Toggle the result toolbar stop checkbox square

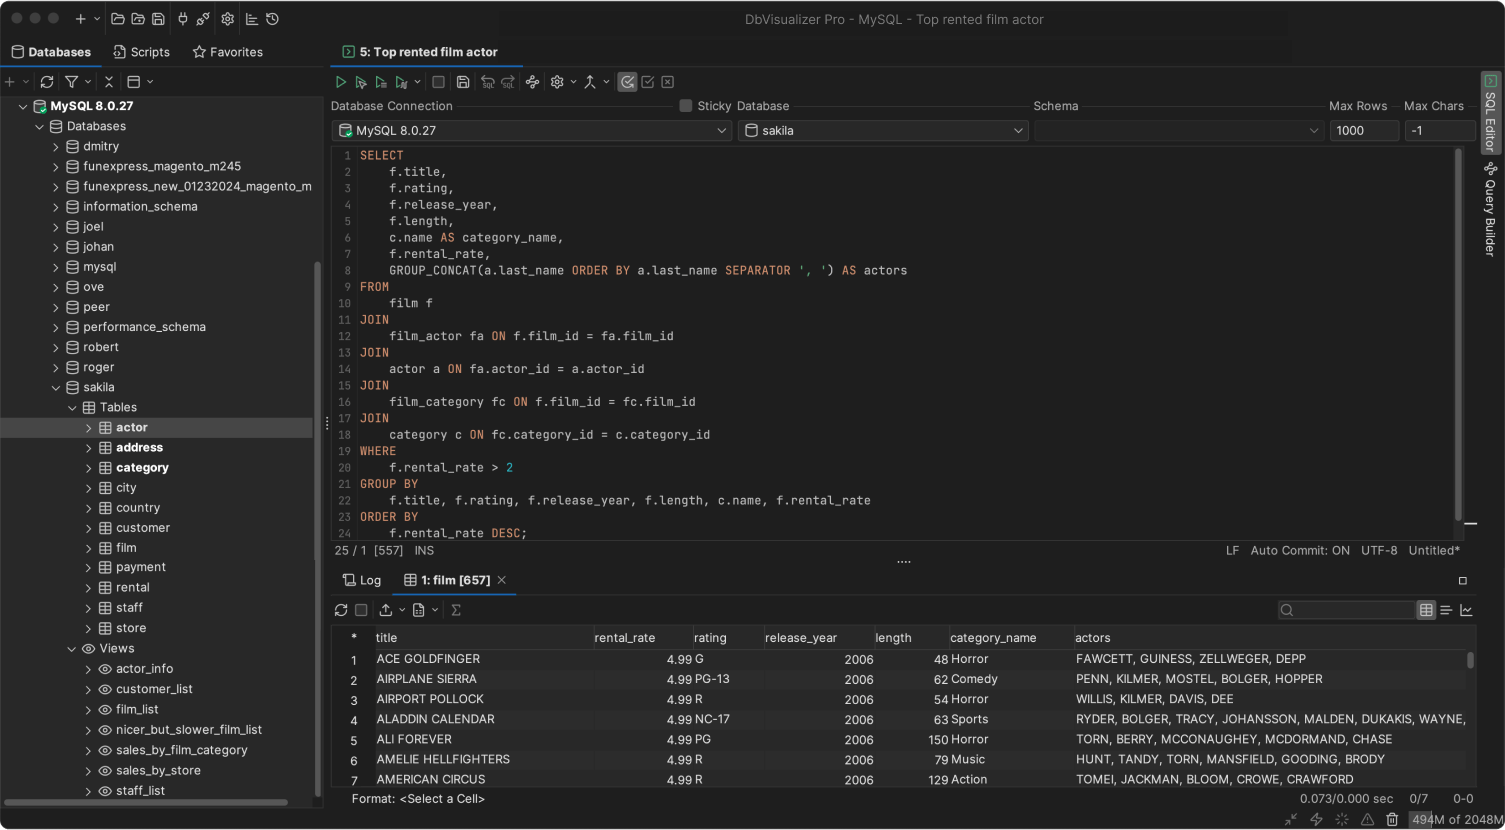click(x=361, y=610)
